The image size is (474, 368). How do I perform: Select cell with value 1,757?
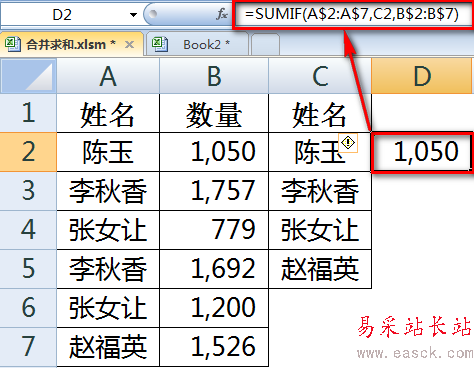click(x=214, y=191)
